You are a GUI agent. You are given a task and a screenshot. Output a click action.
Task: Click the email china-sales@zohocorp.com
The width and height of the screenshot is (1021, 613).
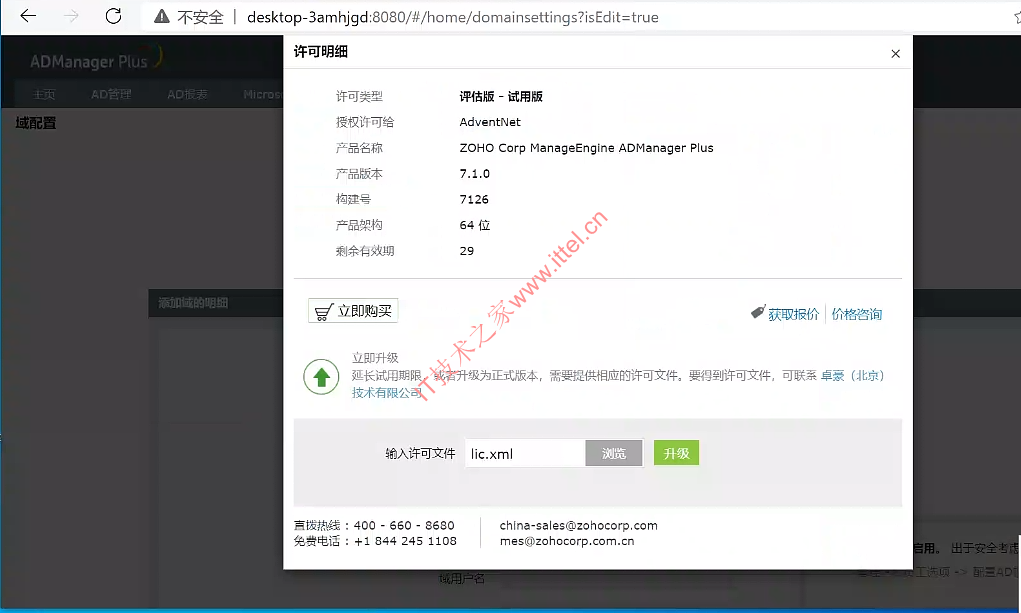tap(578, 525)
